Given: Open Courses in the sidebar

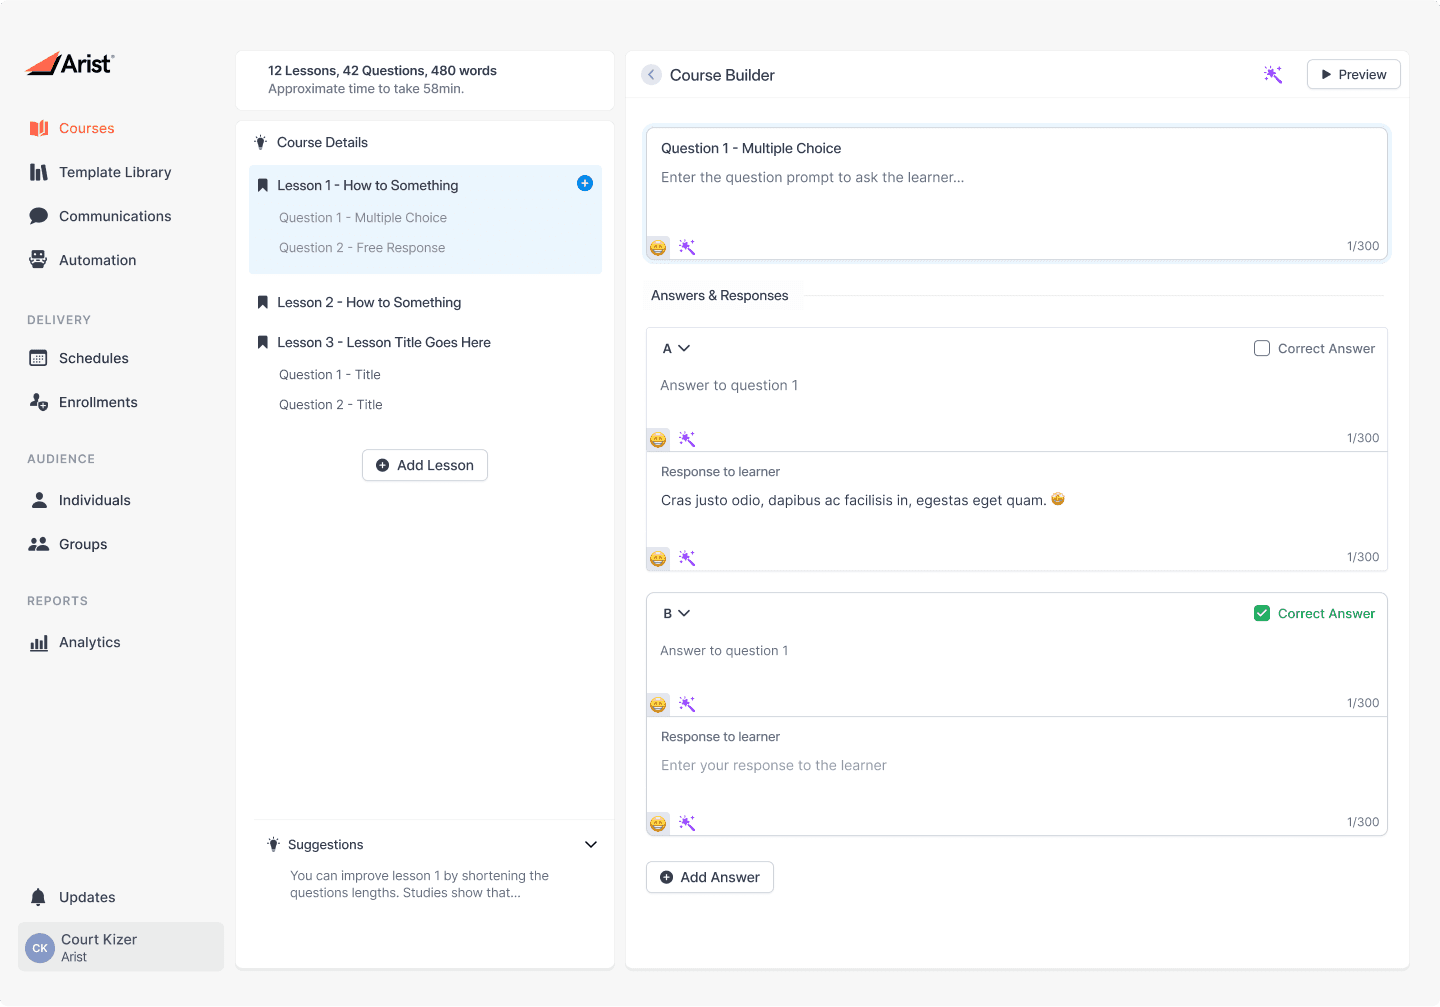Looking at the screenshot, I should click(x=72, y=128).
